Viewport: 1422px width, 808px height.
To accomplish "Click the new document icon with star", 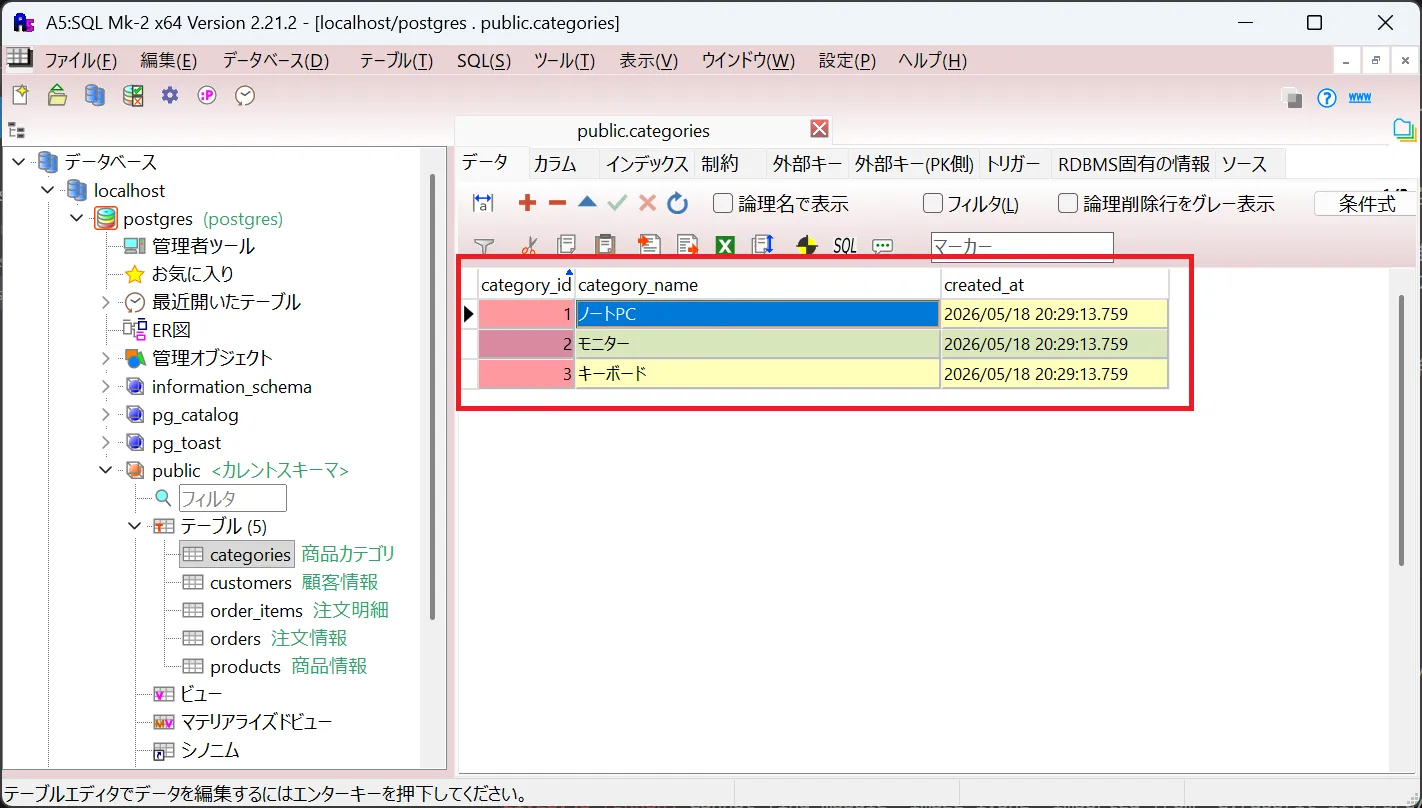I will (20, 96).
